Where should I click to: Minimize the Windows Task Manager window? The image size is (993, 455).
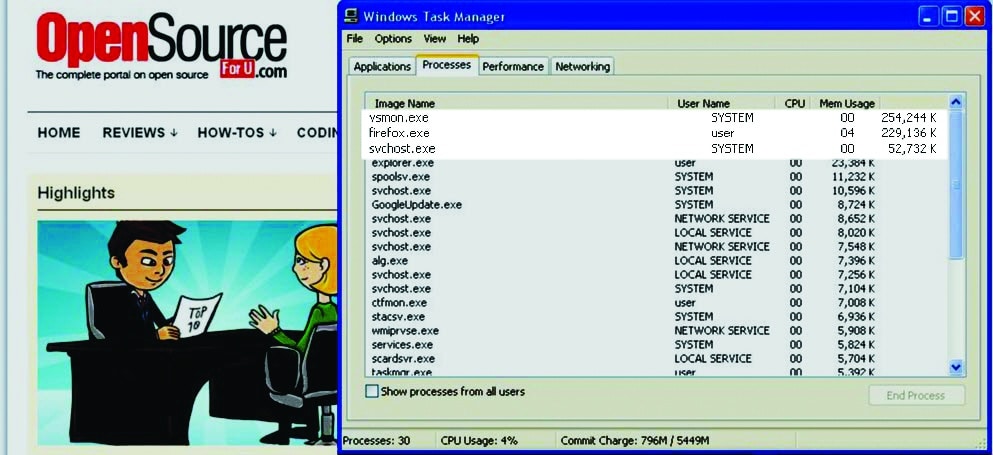(926, 16)
